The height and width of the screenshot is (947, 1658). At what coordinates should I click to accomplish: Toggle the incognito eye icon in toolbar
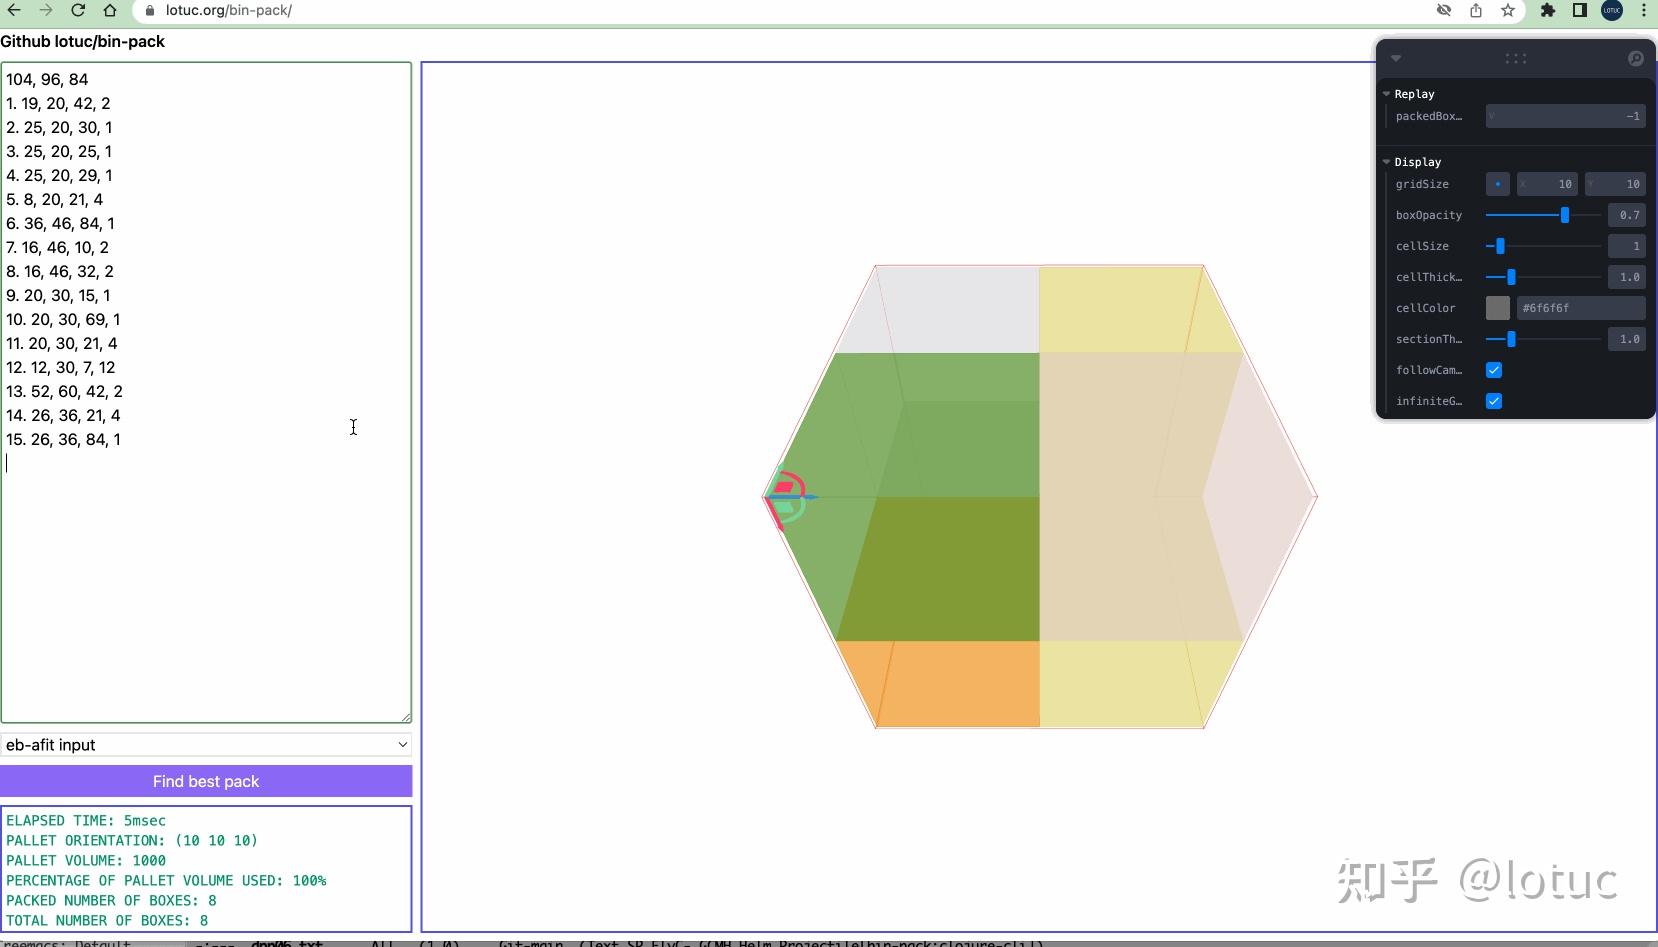1443,10
